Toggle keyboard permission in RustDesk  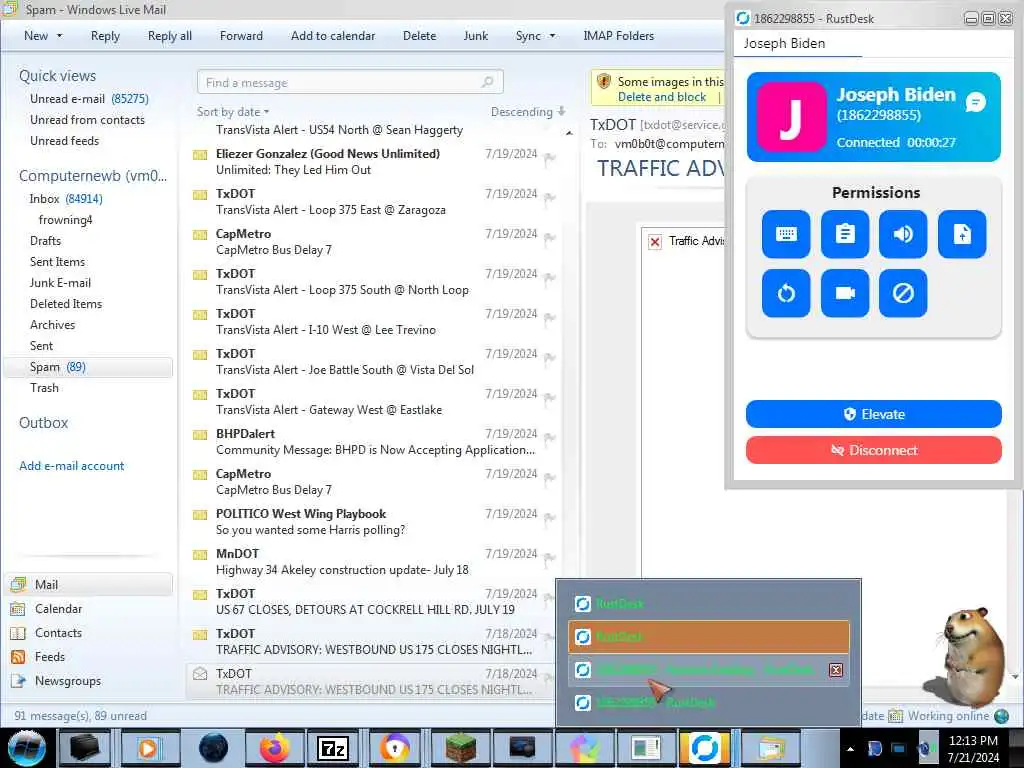(x=786, y=234)
